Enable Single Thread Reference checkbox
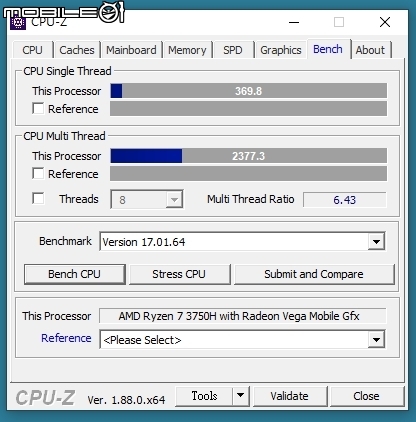This screenshot has height=422, width=416. tap(38, 109)
